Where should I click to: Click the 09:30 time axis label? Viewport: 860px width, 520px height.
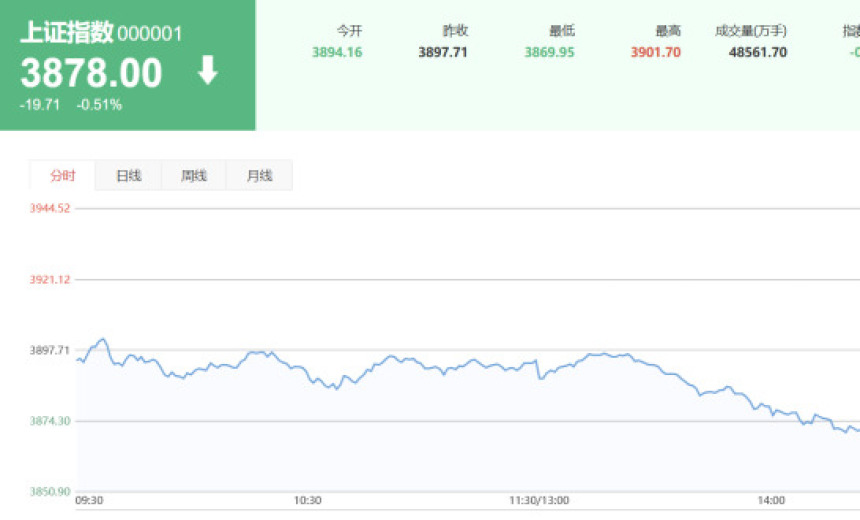(x=90, y=501)
